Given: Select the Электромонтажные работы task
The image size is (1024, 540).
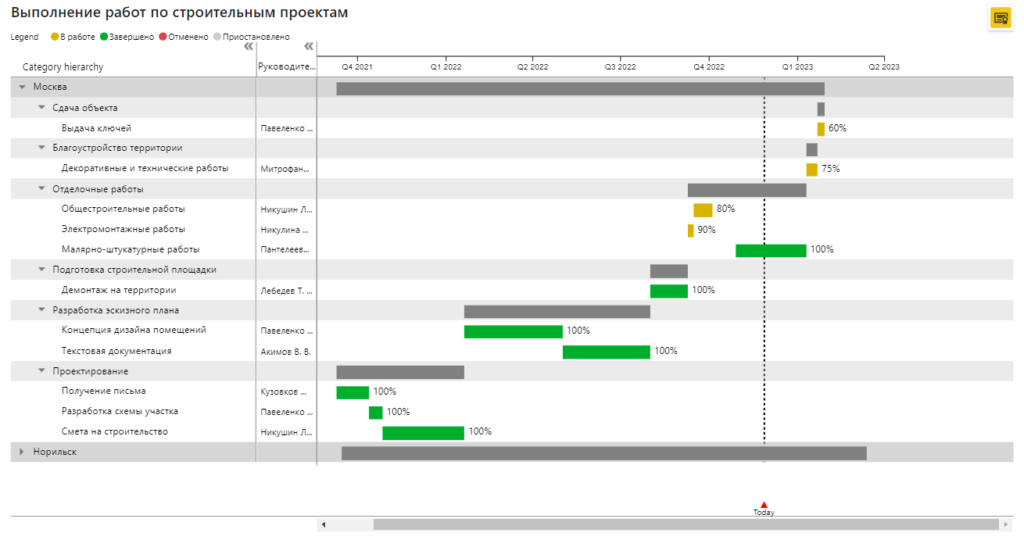Looking at the screenshot, I should (x=123, y=229).
